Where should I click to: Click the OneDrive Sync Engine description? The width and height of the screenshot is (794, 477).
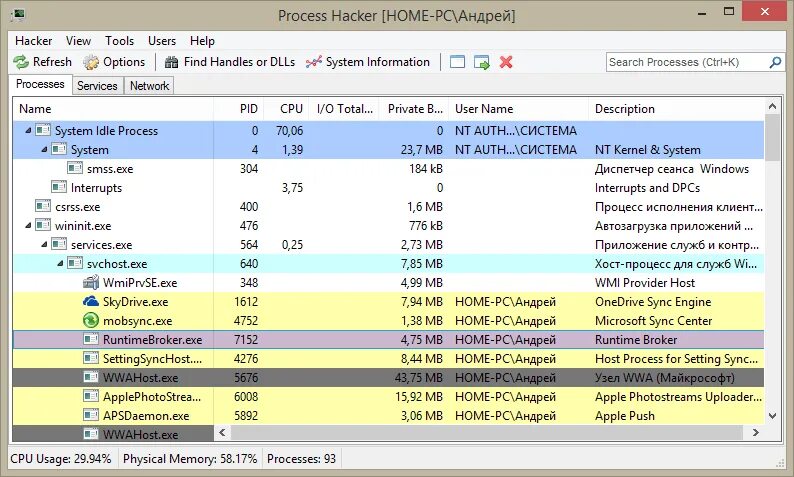pos(653,302)
